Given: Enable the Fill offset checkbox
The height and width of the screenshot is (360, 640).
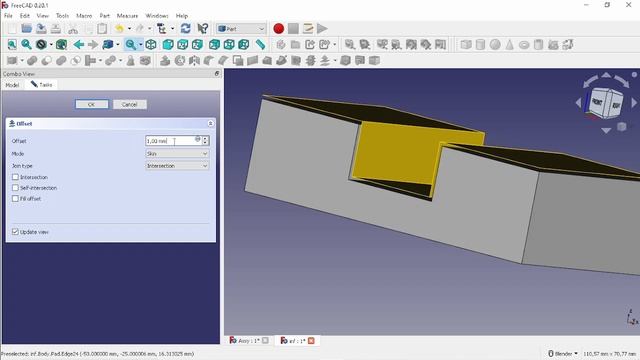Looking at the screenshot, I should 16,198.
